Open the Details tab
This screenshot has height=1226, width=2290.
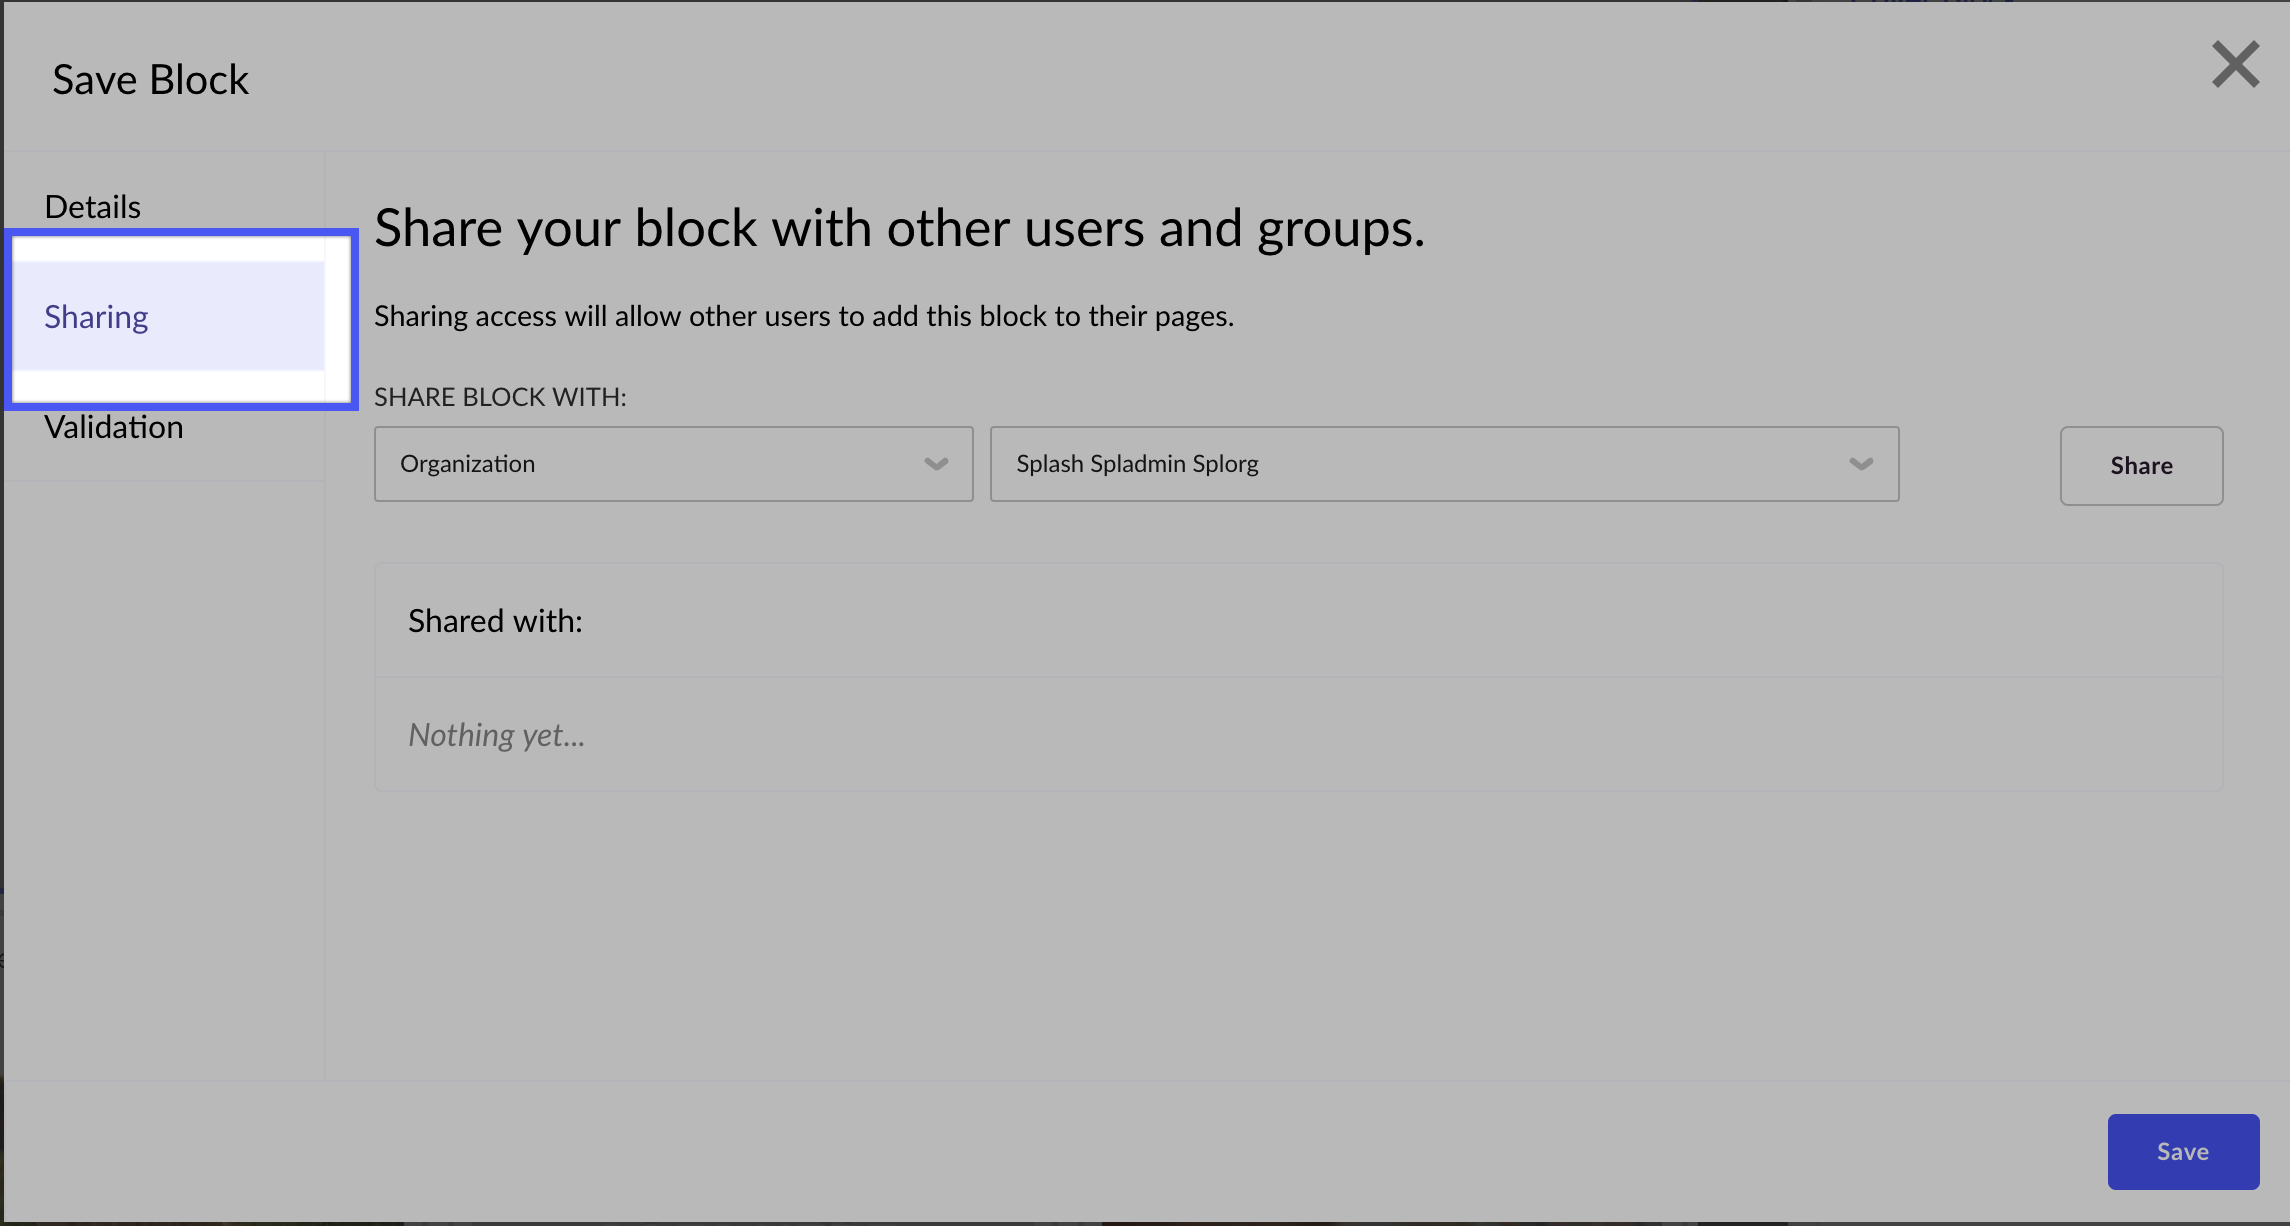pos(93,207)
